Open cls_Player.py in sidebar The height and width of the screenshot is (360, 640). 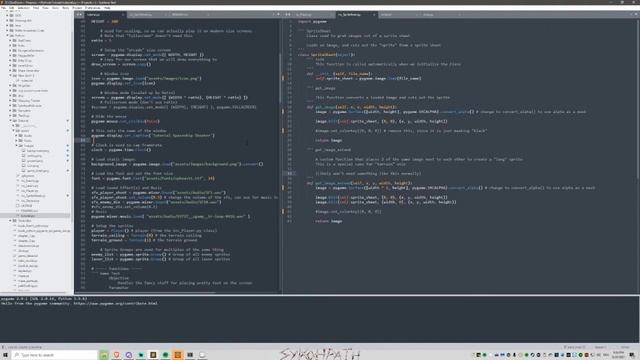29,191
